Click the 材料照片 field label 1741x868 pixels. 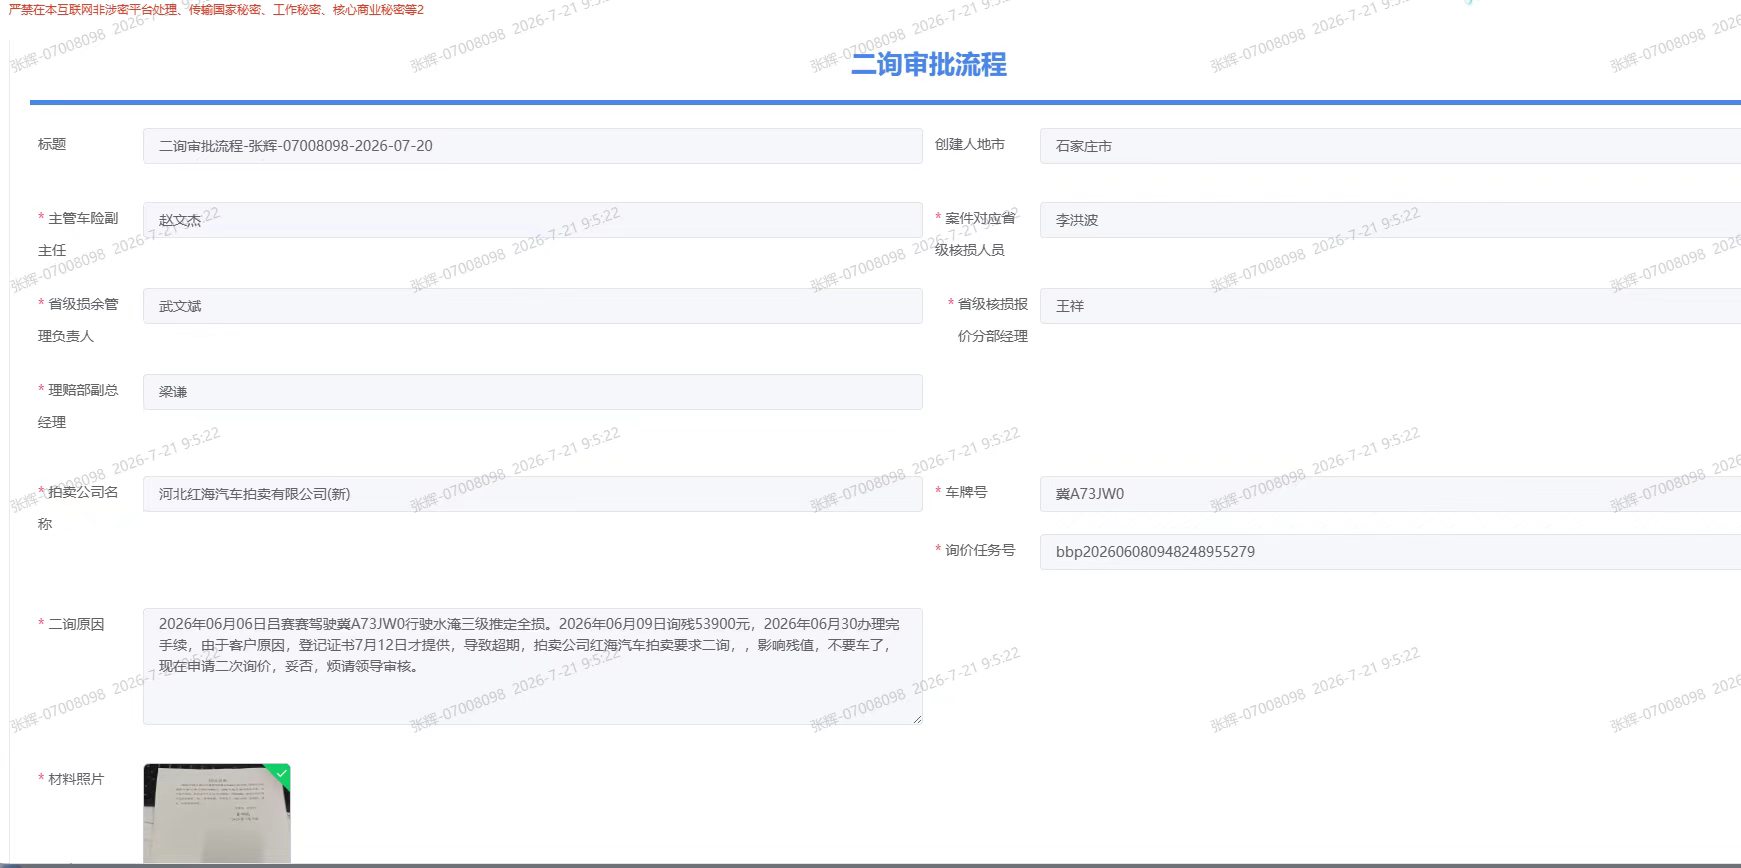(76, 779)
